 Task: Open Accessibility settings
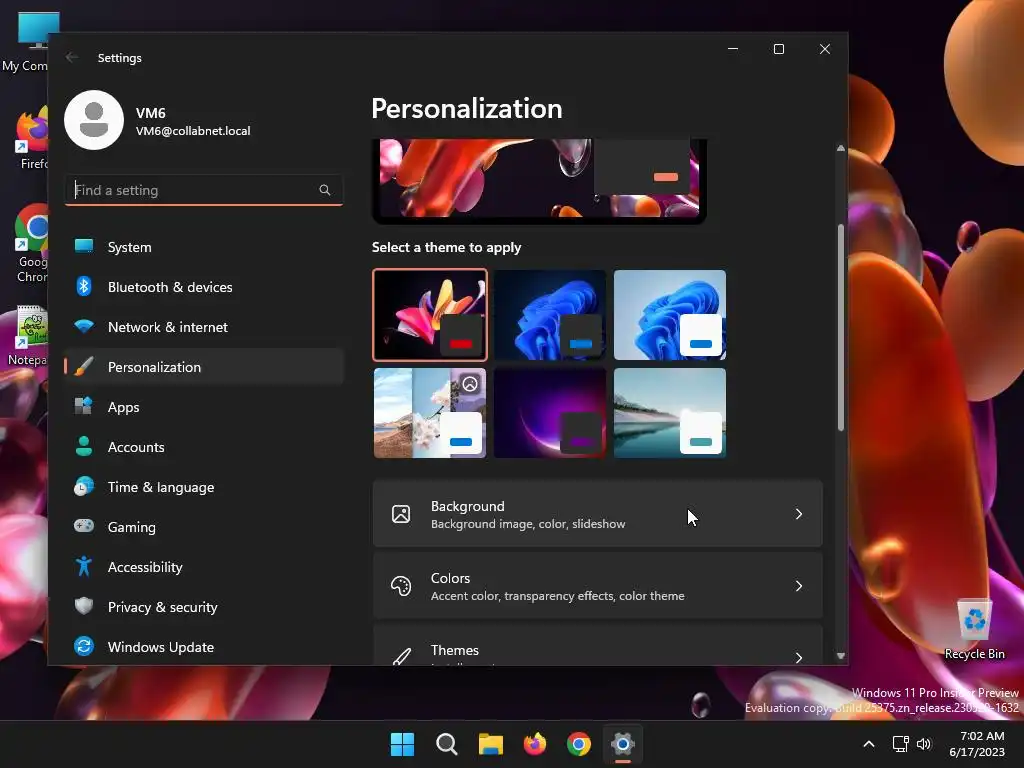click(204, 567)
